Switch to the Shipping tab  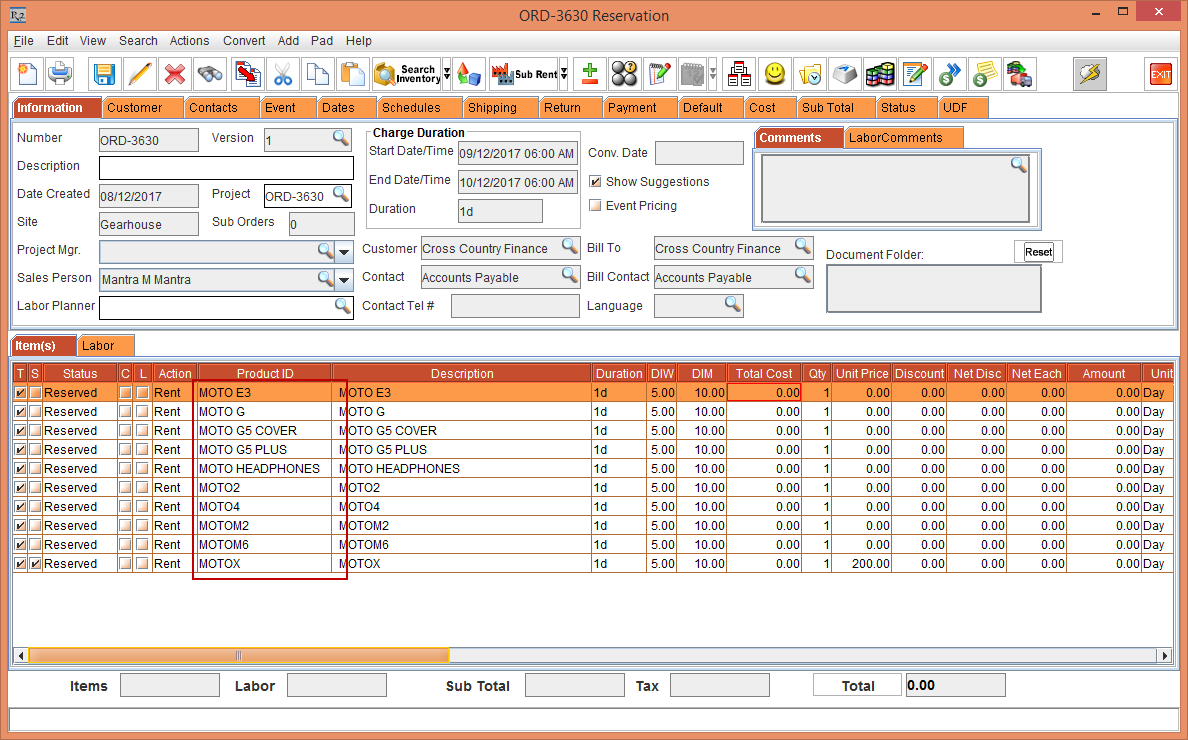492,108
